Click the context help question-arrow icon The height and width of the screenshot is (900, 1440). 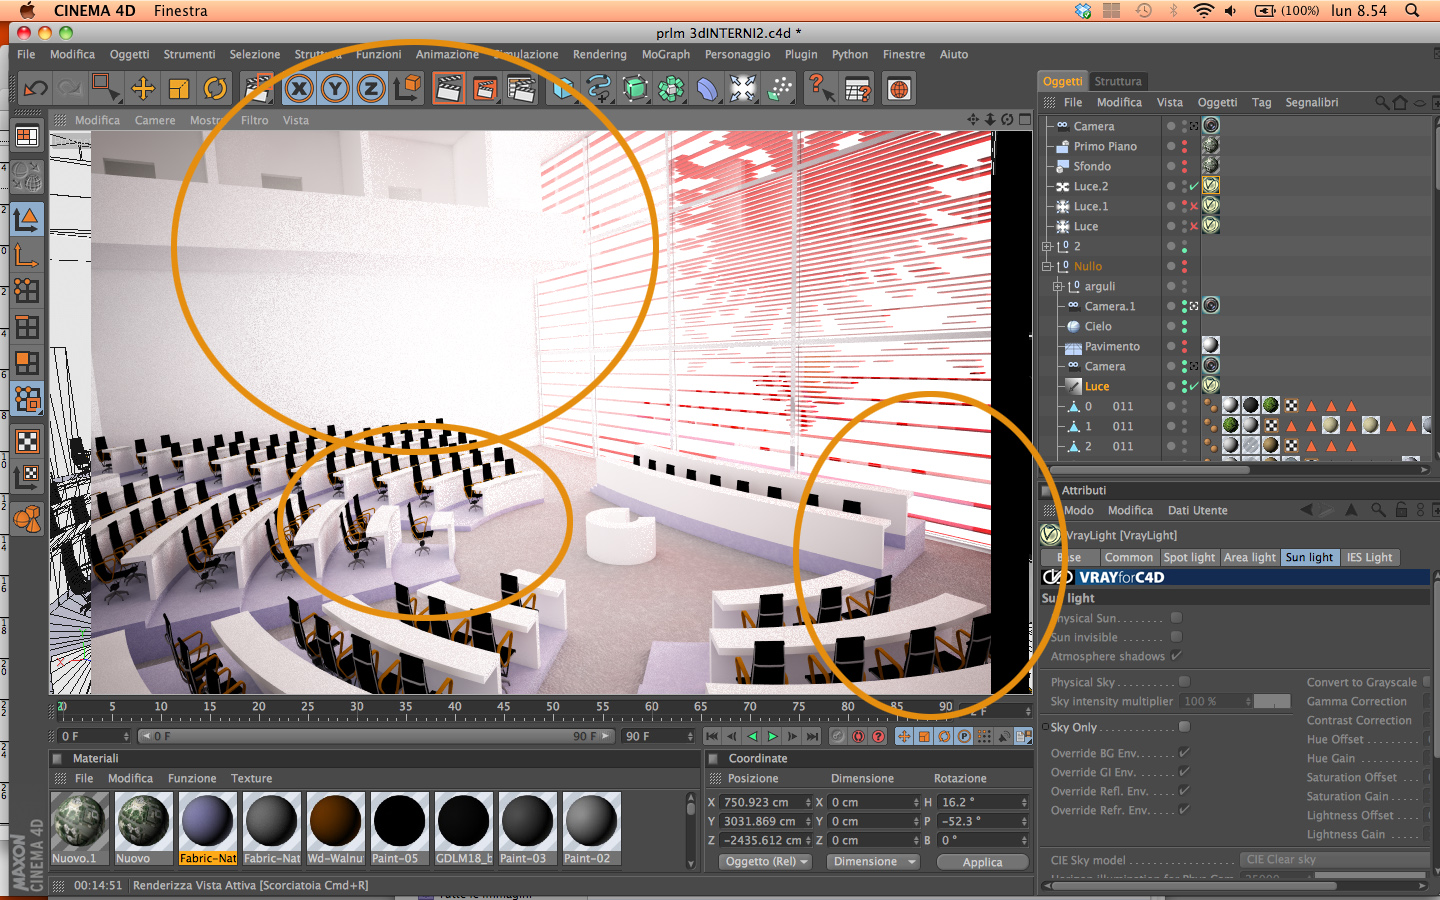pos(821,89)
